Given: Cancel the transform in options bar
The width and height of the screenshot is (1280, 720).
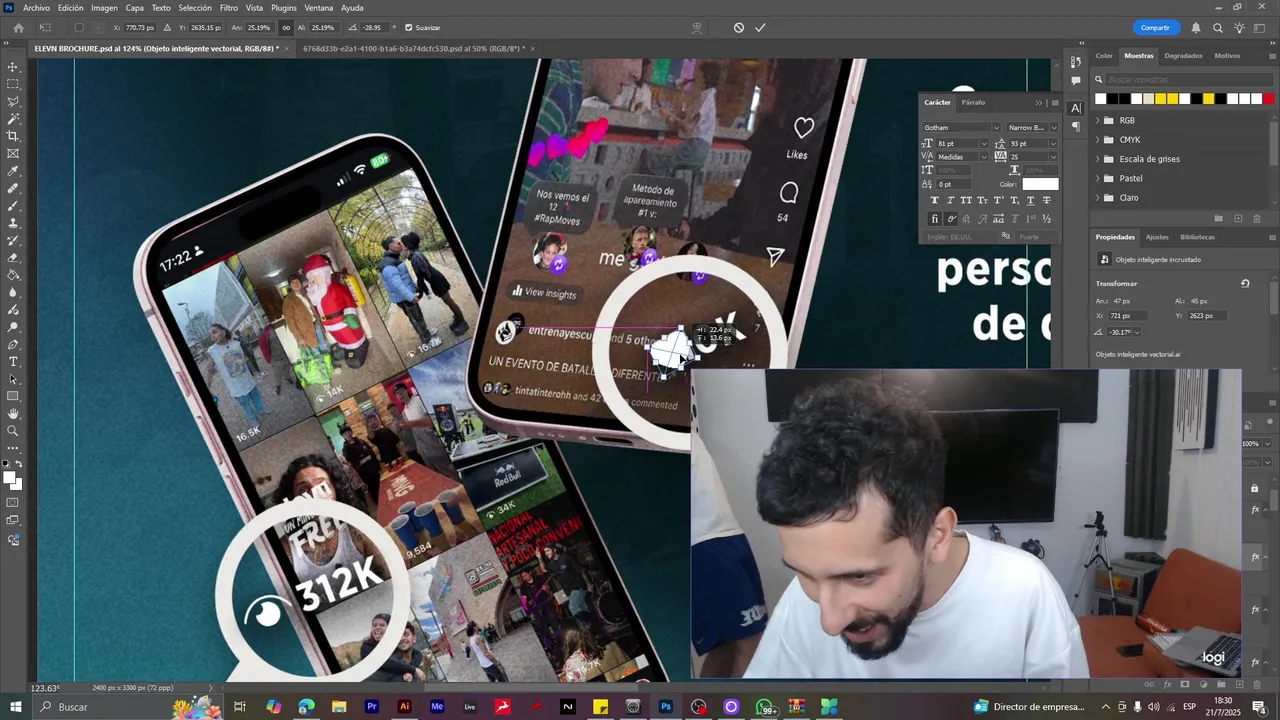Looking at the screenshot, I should (739, 27).
